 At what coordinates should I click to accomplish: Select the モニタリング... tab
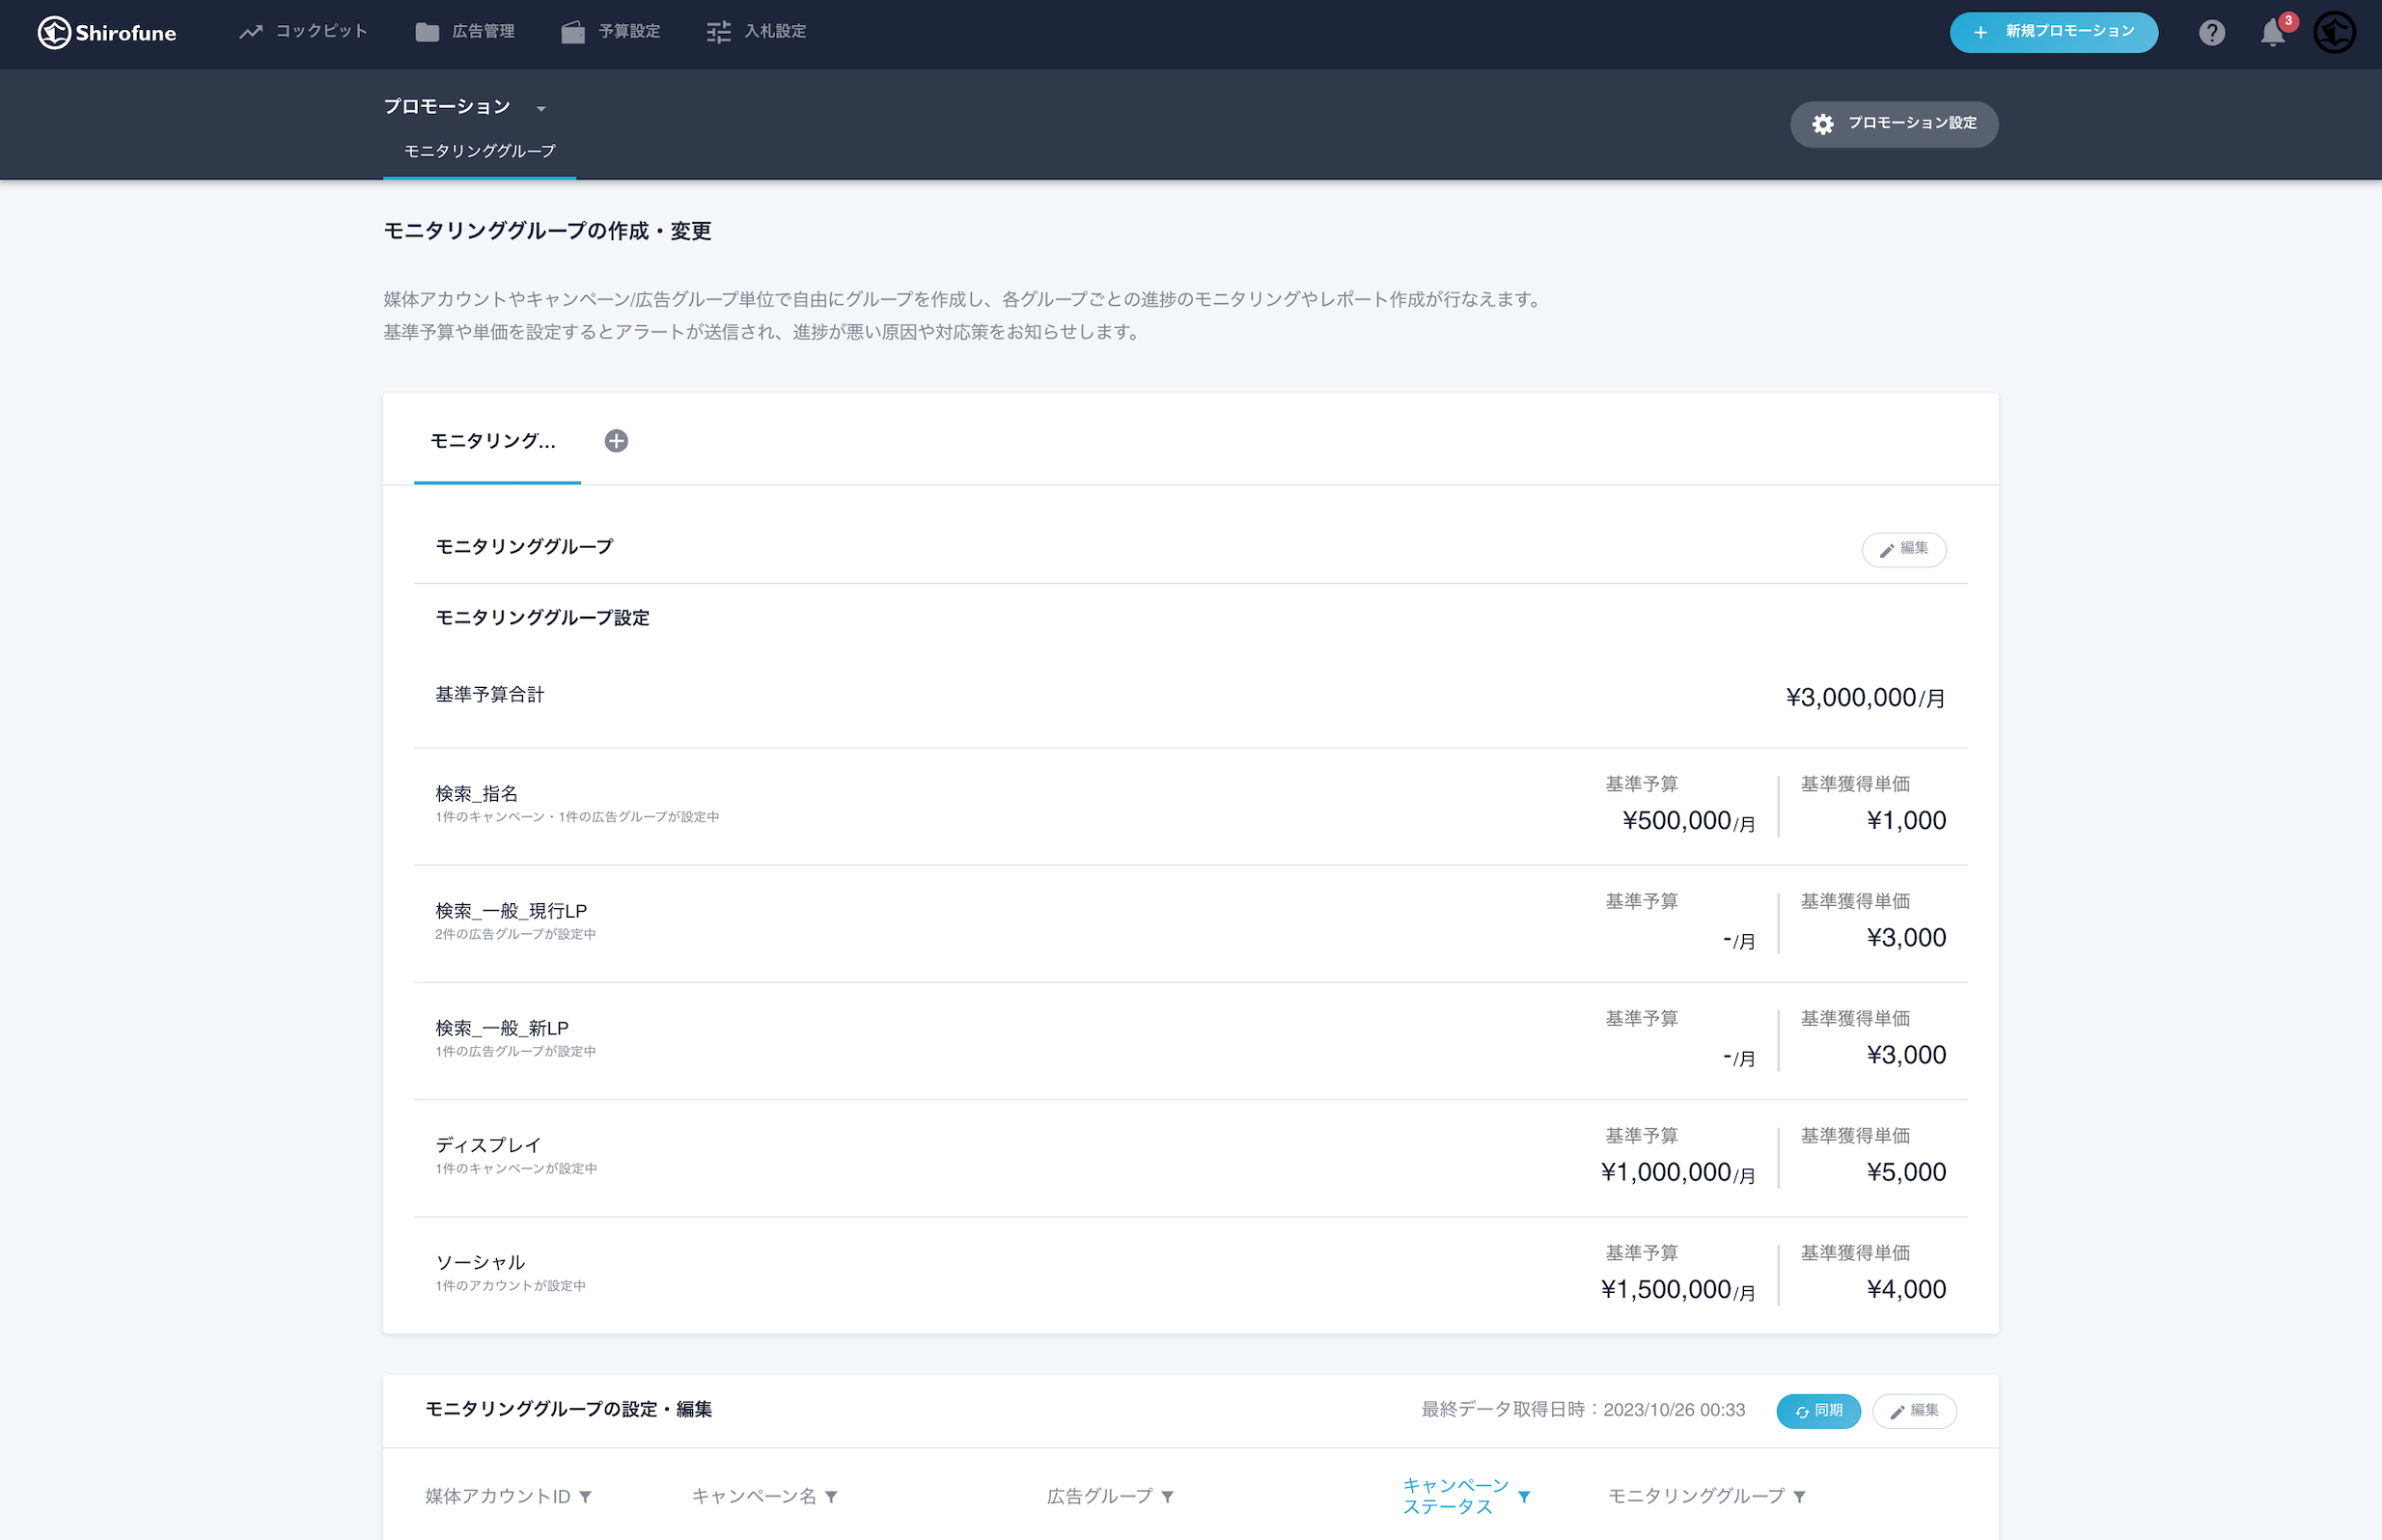[493, 441]
